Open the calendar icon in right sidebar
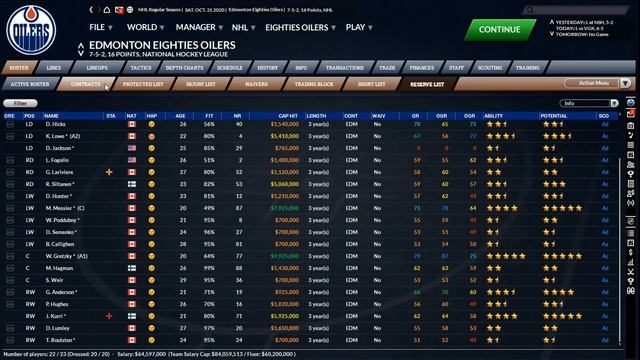This screenshot has height=360, width=640. [x=631, y=125]
